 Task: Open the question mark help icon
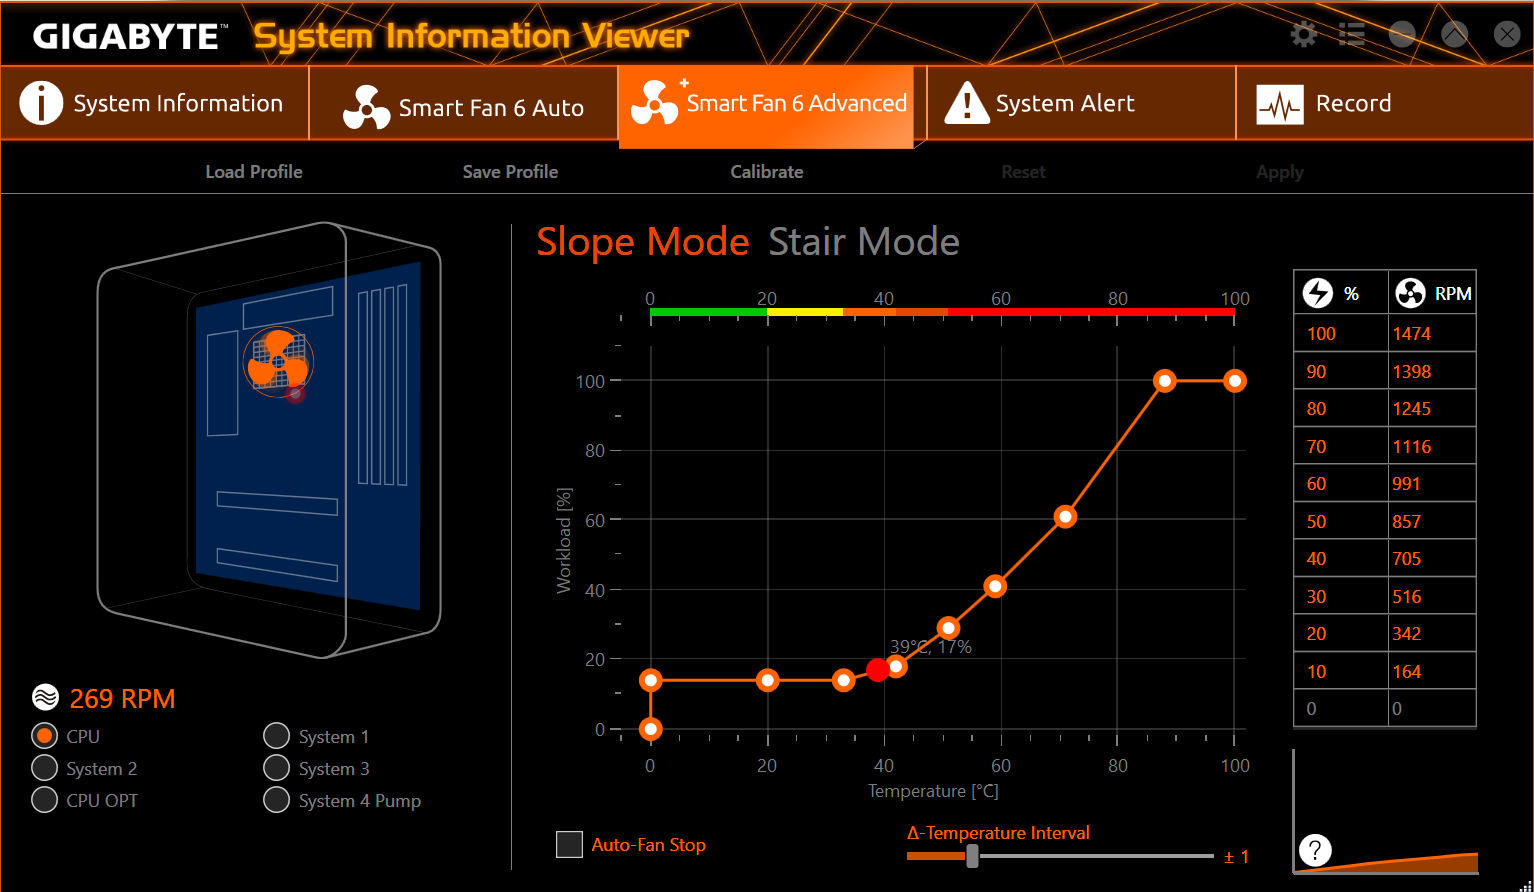coord(1315,850)
